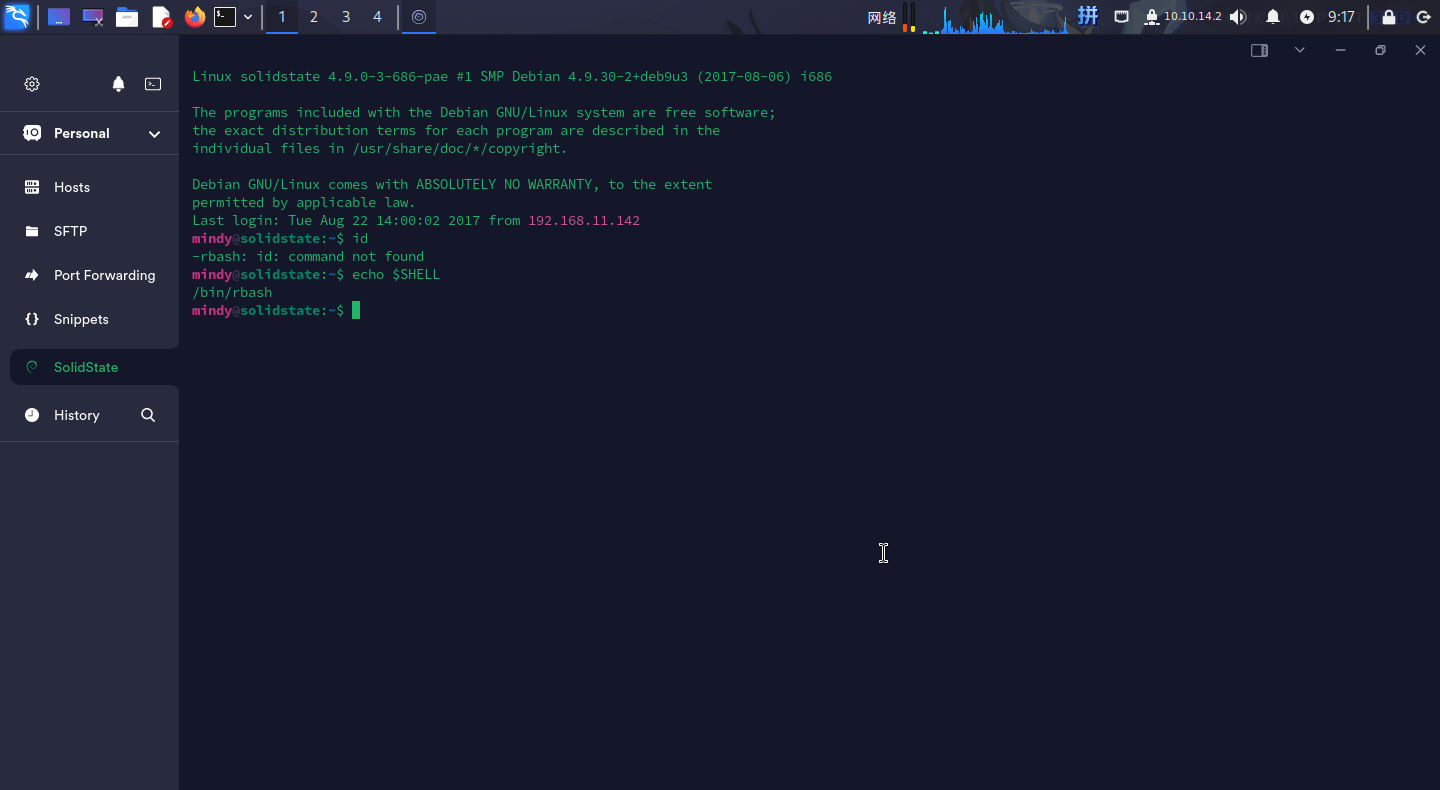Viewport: 1440px width, 790px height.
Task: Click the Snippets braces icon
Action: coord(32,319)
